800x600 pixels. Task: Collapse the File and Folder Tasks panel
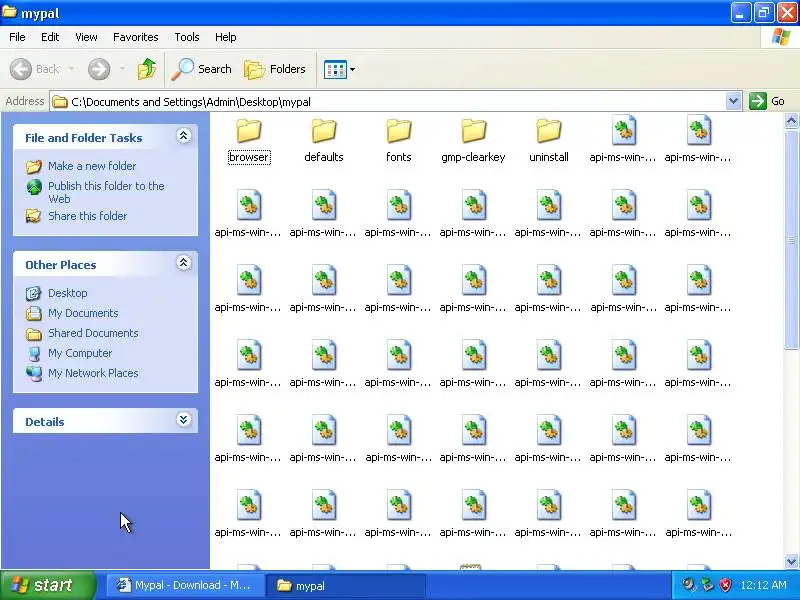(x=184, y=136)
